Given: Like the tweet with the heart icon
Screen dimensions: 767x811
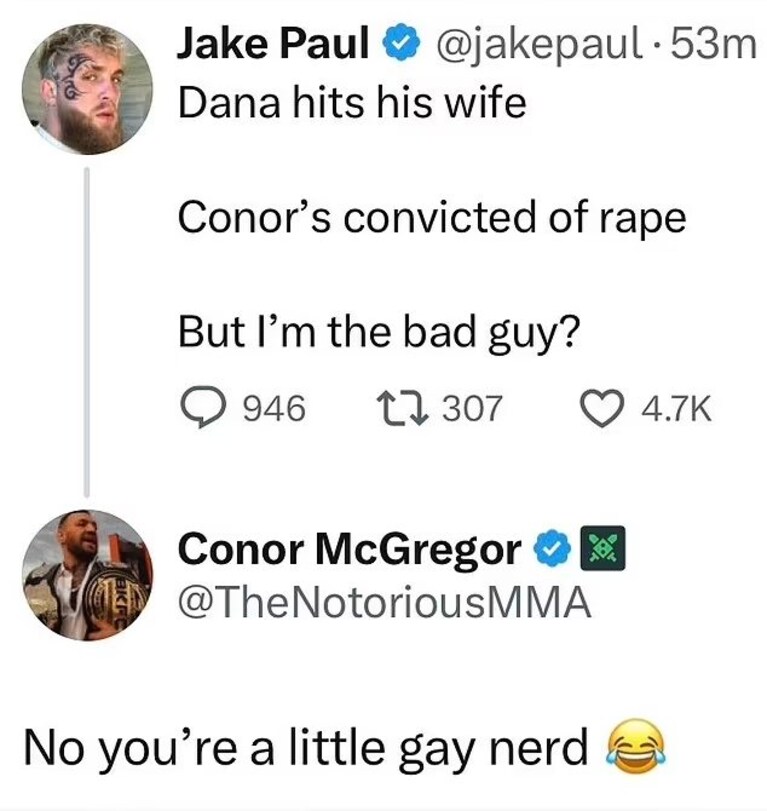Looking at the screenshot, I should pyautogui.click(x=602, y=409).
